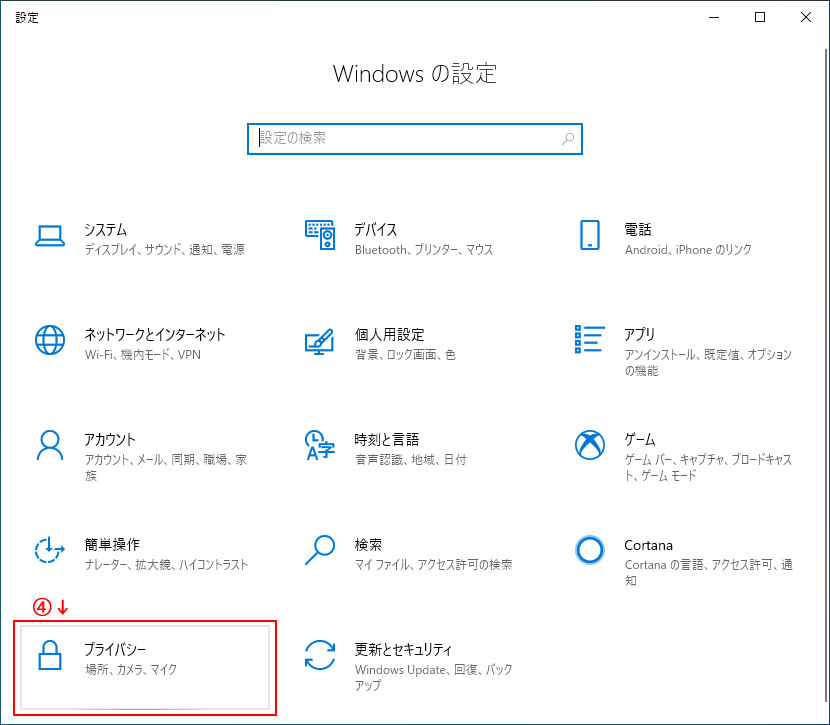This screenshot has height=725, width=830.
Task: Open the システム settings title
Action: (106, 230)
